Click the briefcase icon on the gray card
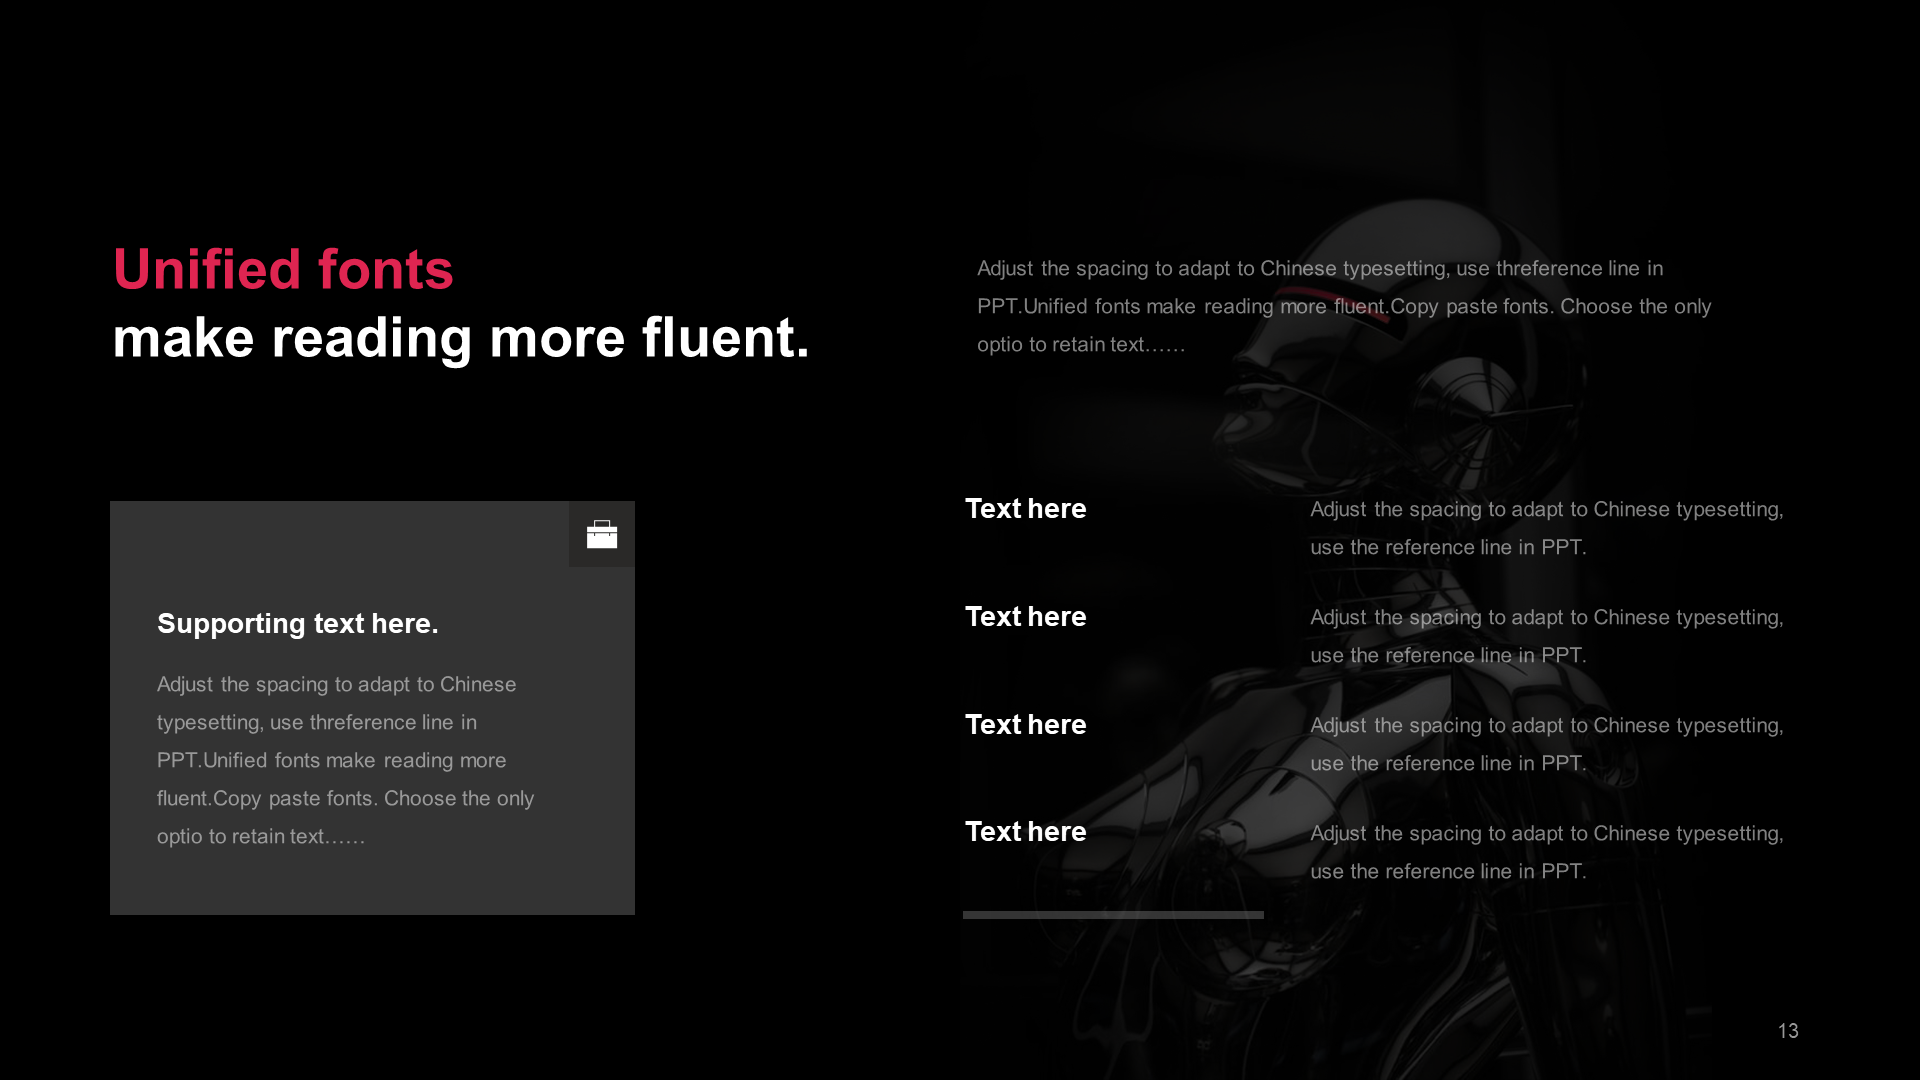The width and height of the screenshot is (1920, 1080). [602, 535]
